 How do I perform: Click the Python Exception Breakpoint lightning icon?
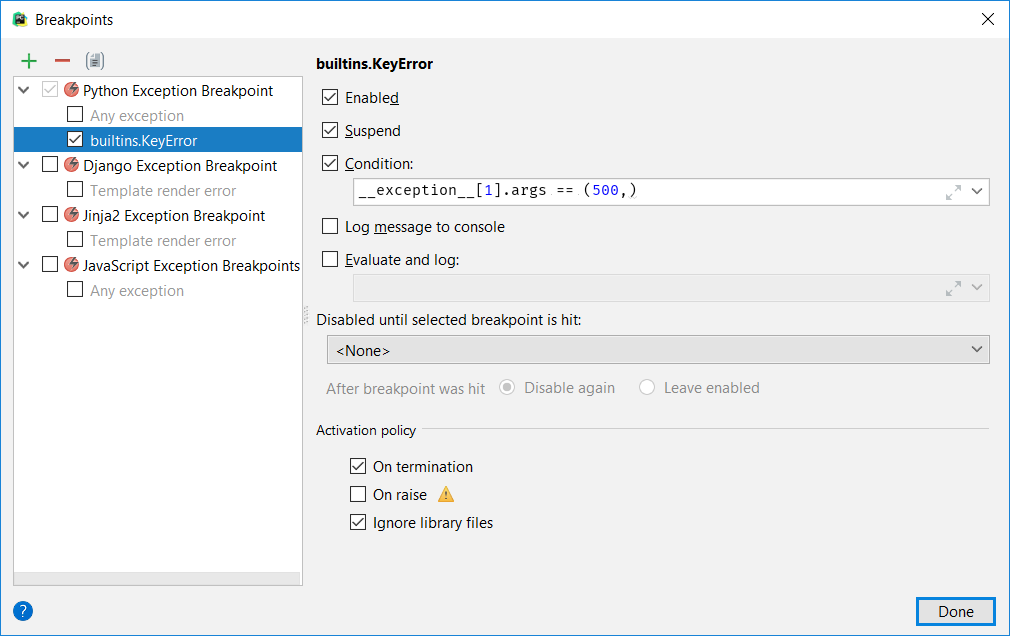pyautogui.click(x=71, y=90)
